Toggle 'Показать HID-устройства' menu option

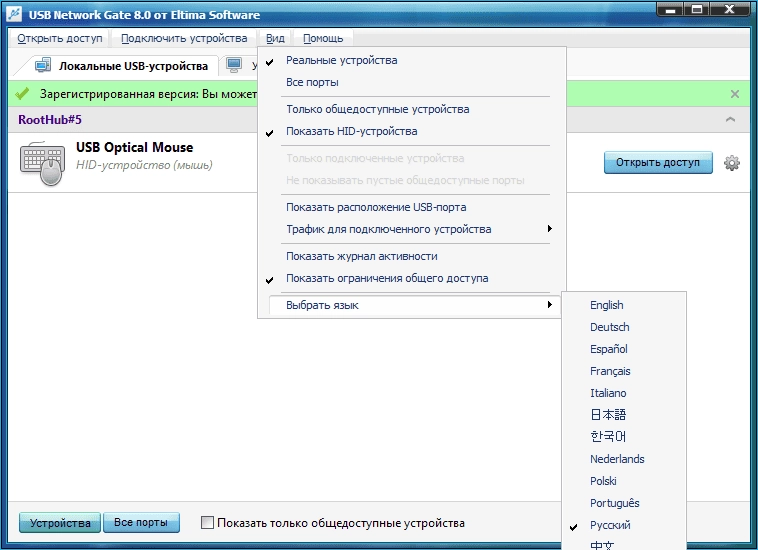point(411,131)
